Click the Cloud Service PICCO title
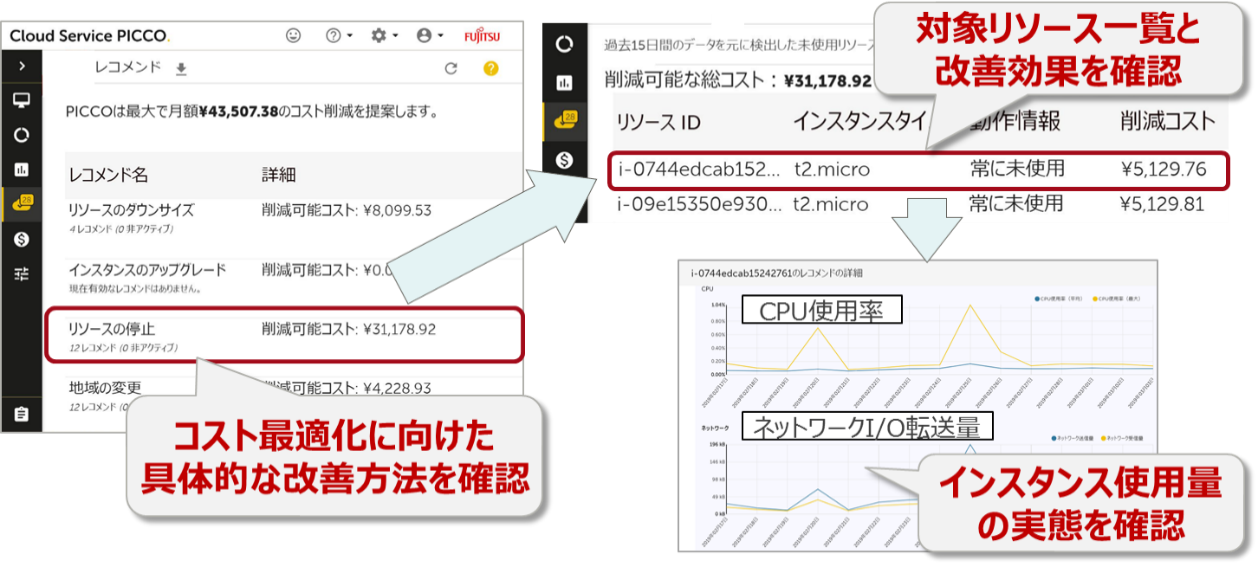The height and width of the screenshot is (563, 1256). click(x=90, y=35)
